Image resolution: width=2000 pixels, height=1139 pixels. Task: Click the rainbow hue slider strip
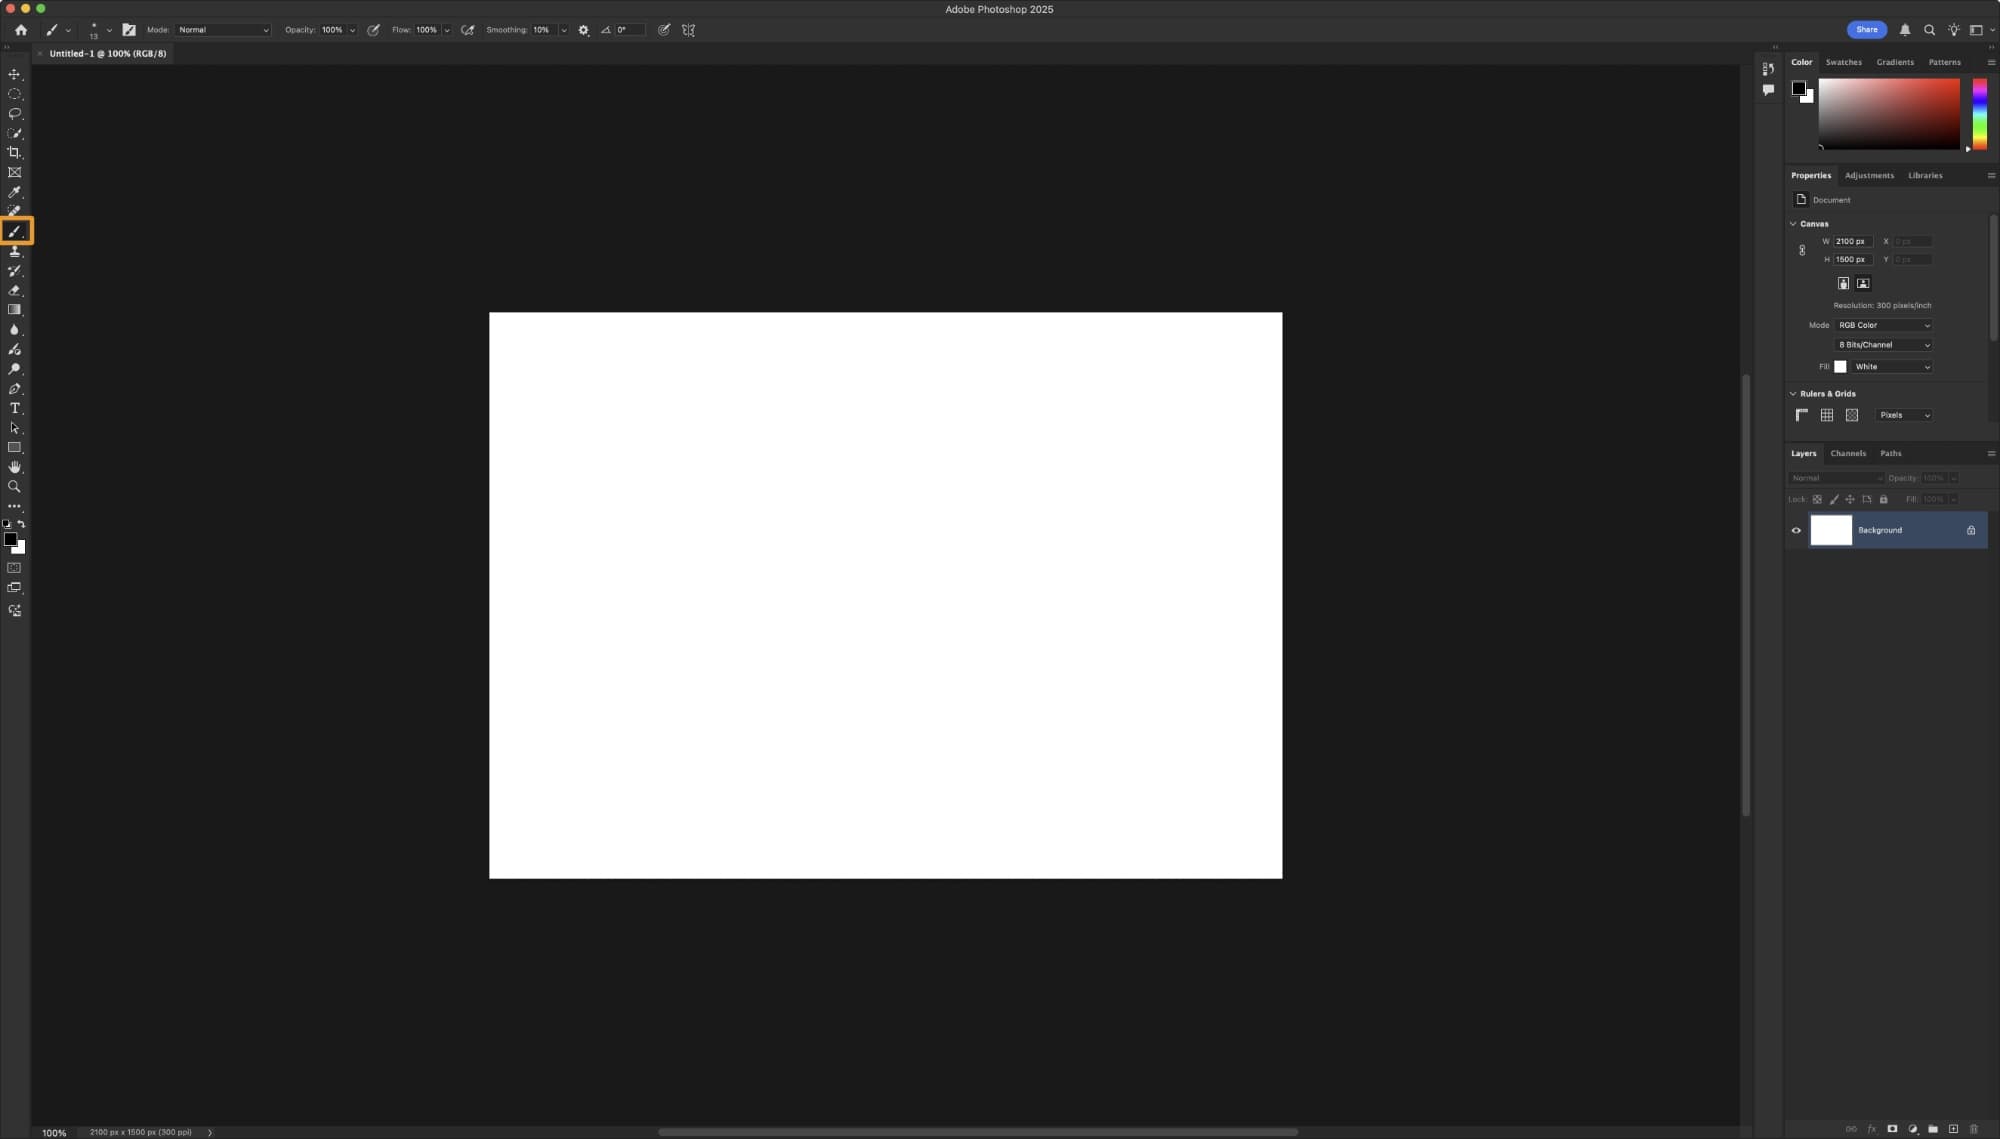coord(1979,113)
